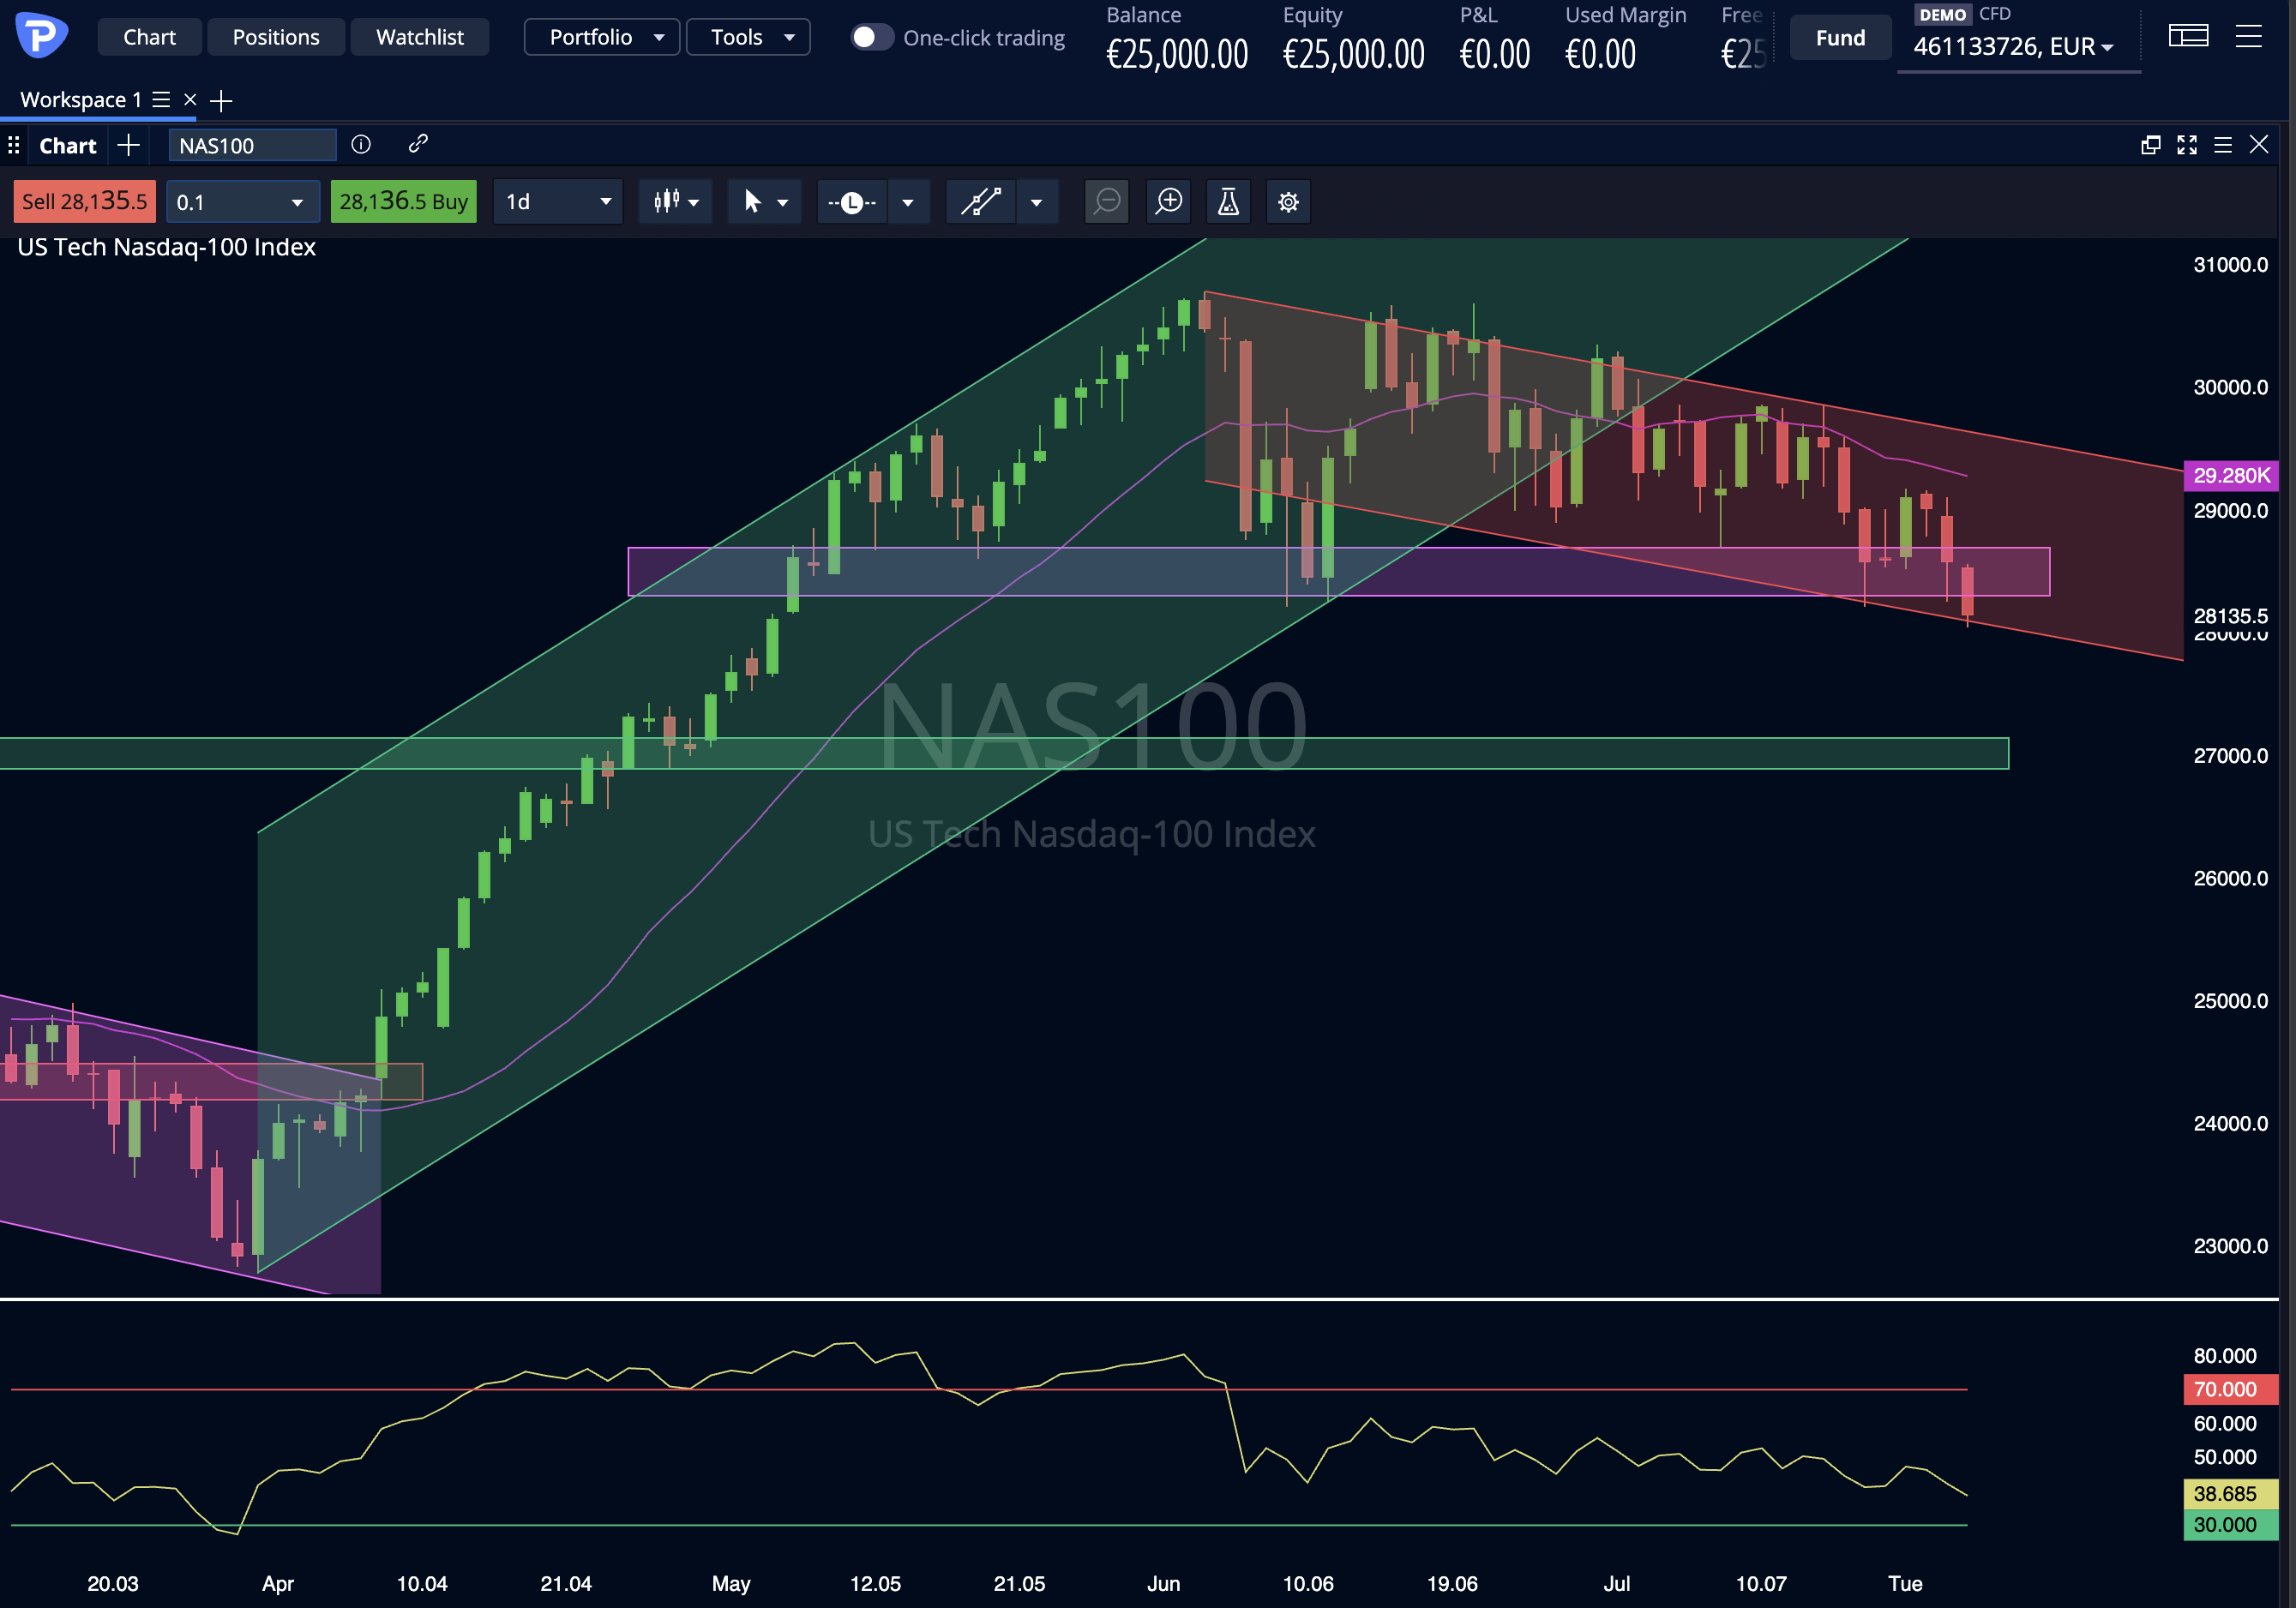Screen dimensions: 2296x1608
Task: Expand channel drawing tools dropdown arrow
Action: [x=1037, y=202]
